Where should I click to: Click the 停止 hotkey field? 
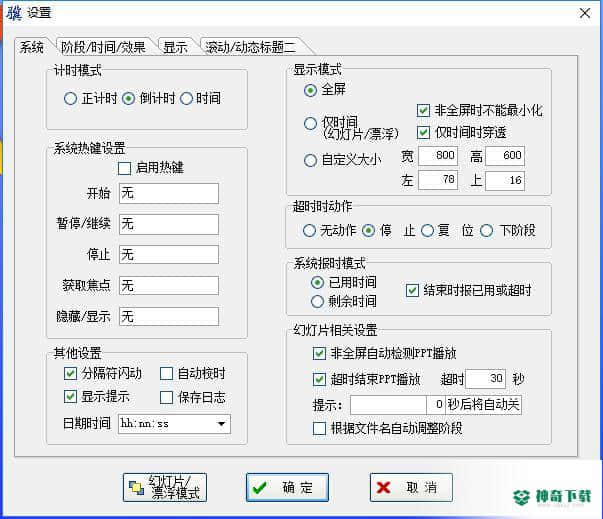coord(169,255)
